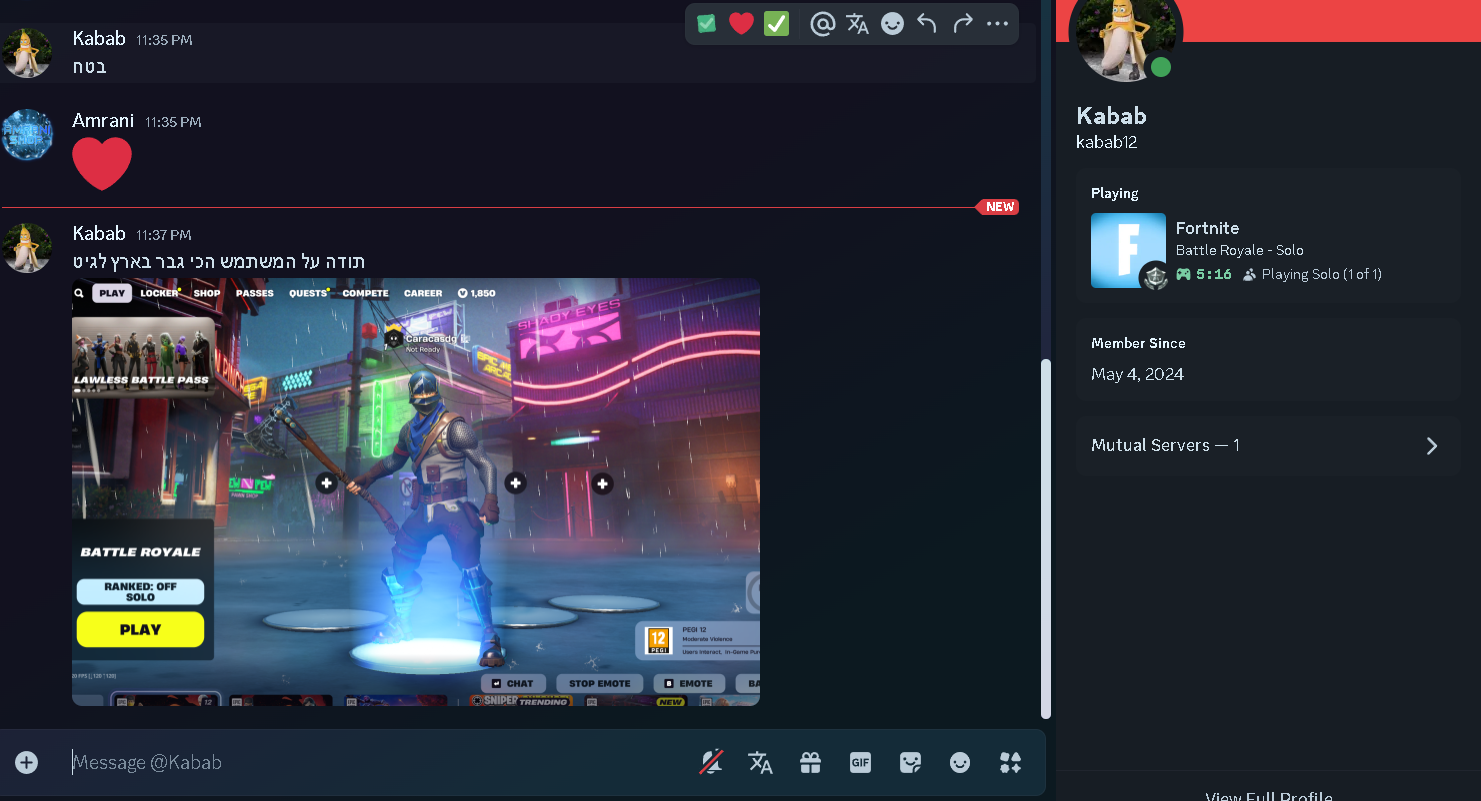Screen dimensions: 1481x801
Task: Open the GIF picker
Action: click(x=860, y=763)
